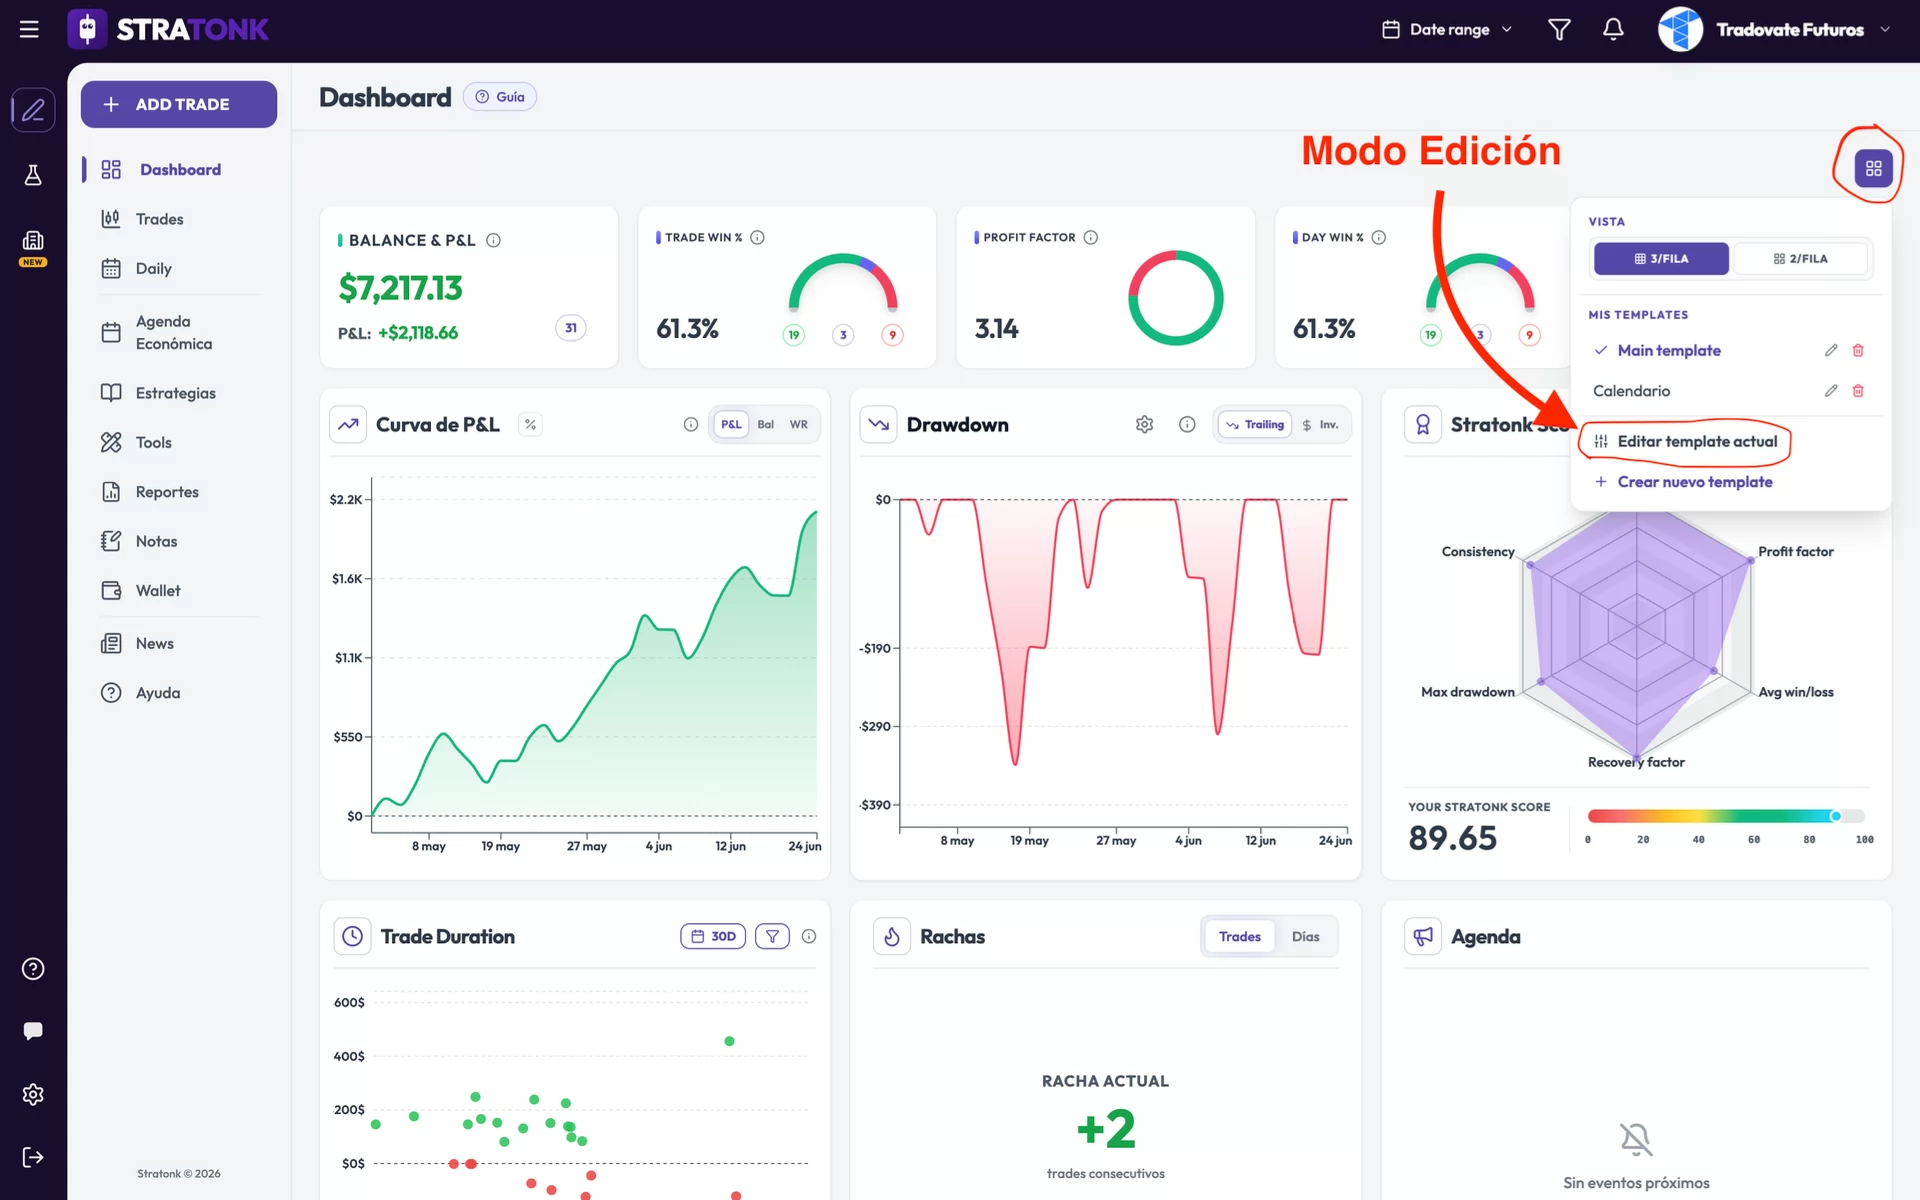Open the notifications bell icon
Viewport: 1920px width, 1200px height.
tap(1613, 30)
